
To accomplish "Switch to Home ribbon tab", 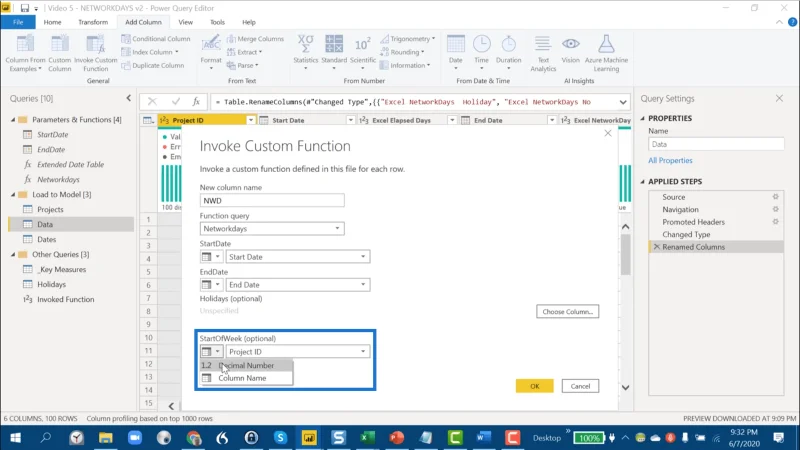I will click(52, 22).
